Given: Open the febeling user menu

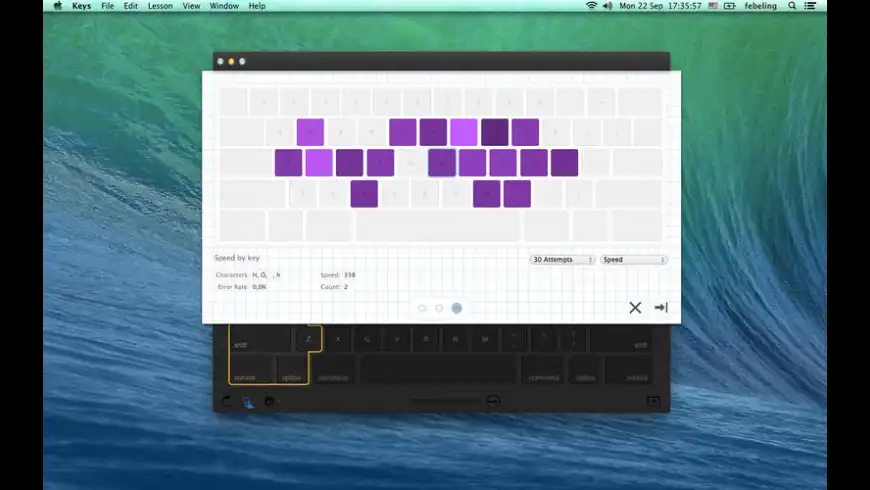Looking at the screenshot, I should [760, 6].
